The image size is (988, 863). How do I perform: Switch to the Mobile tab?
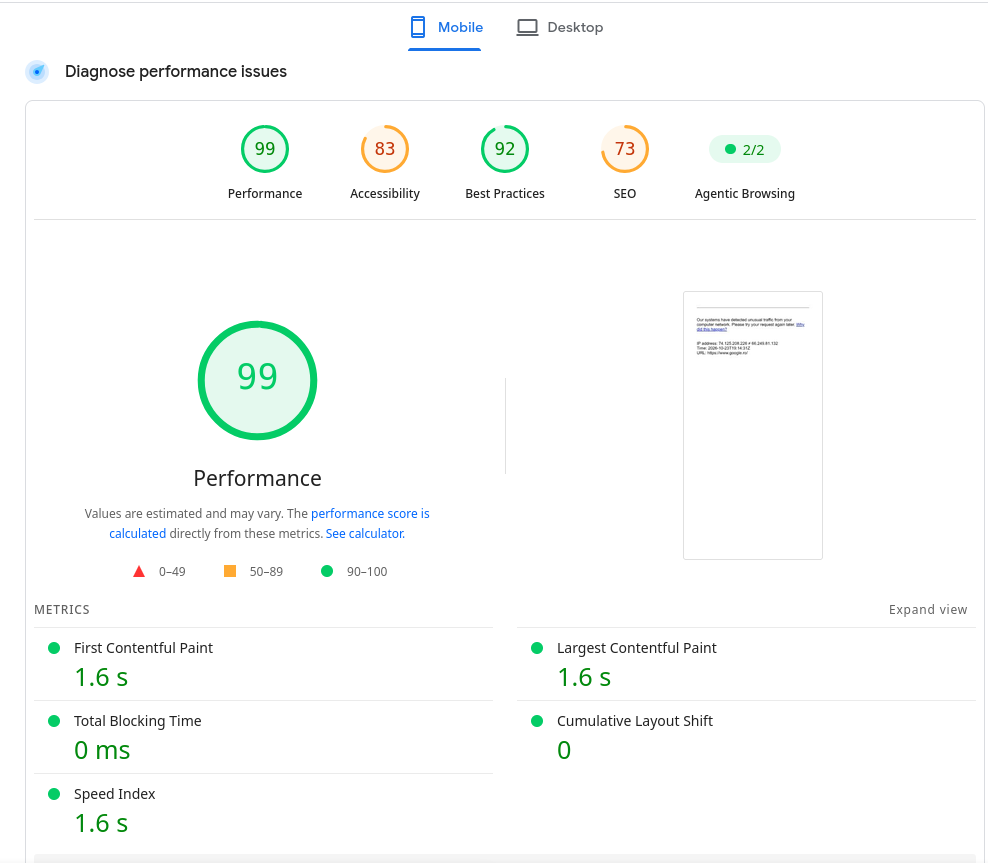click(x=445, y=27)
